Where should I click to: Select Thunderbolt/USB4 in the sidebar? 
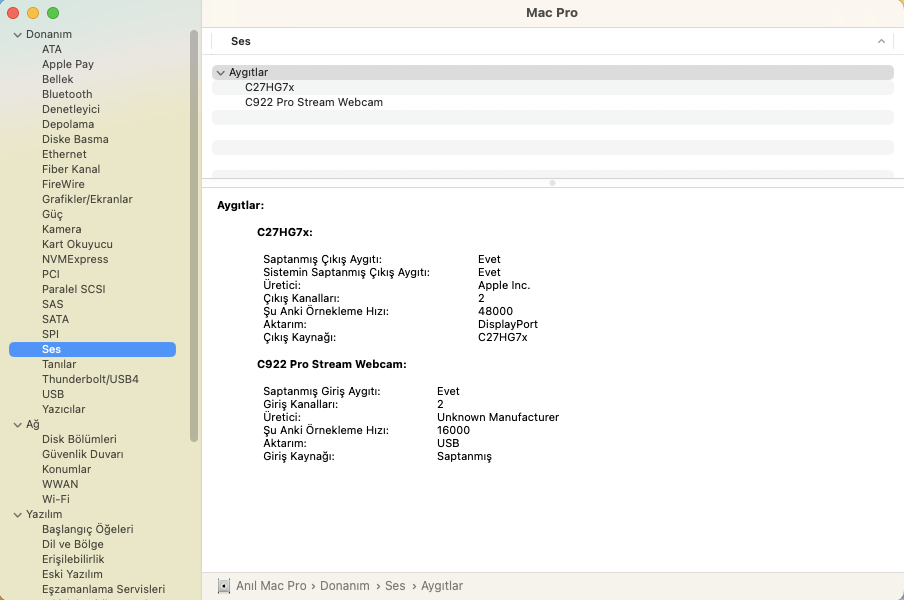90,379
